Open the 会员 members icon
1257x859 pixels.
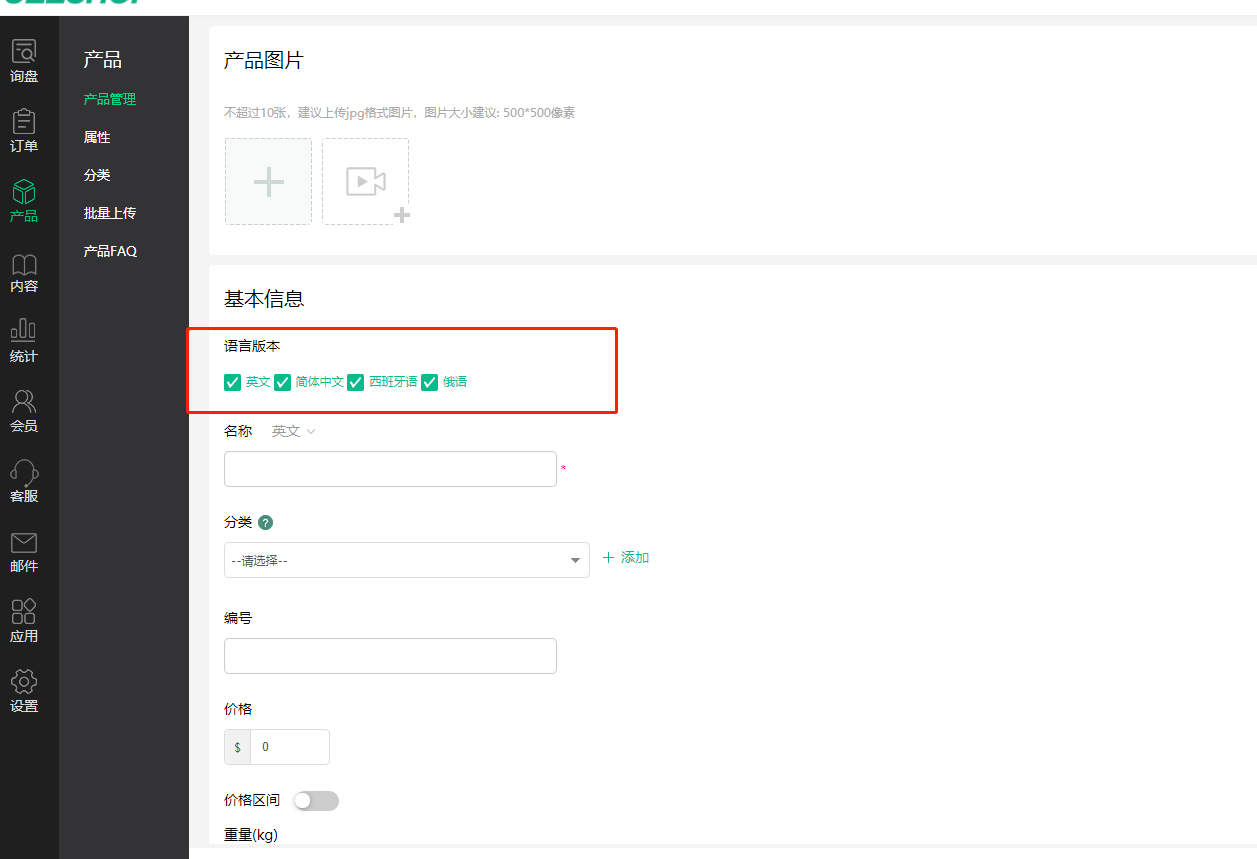(24, 402)
